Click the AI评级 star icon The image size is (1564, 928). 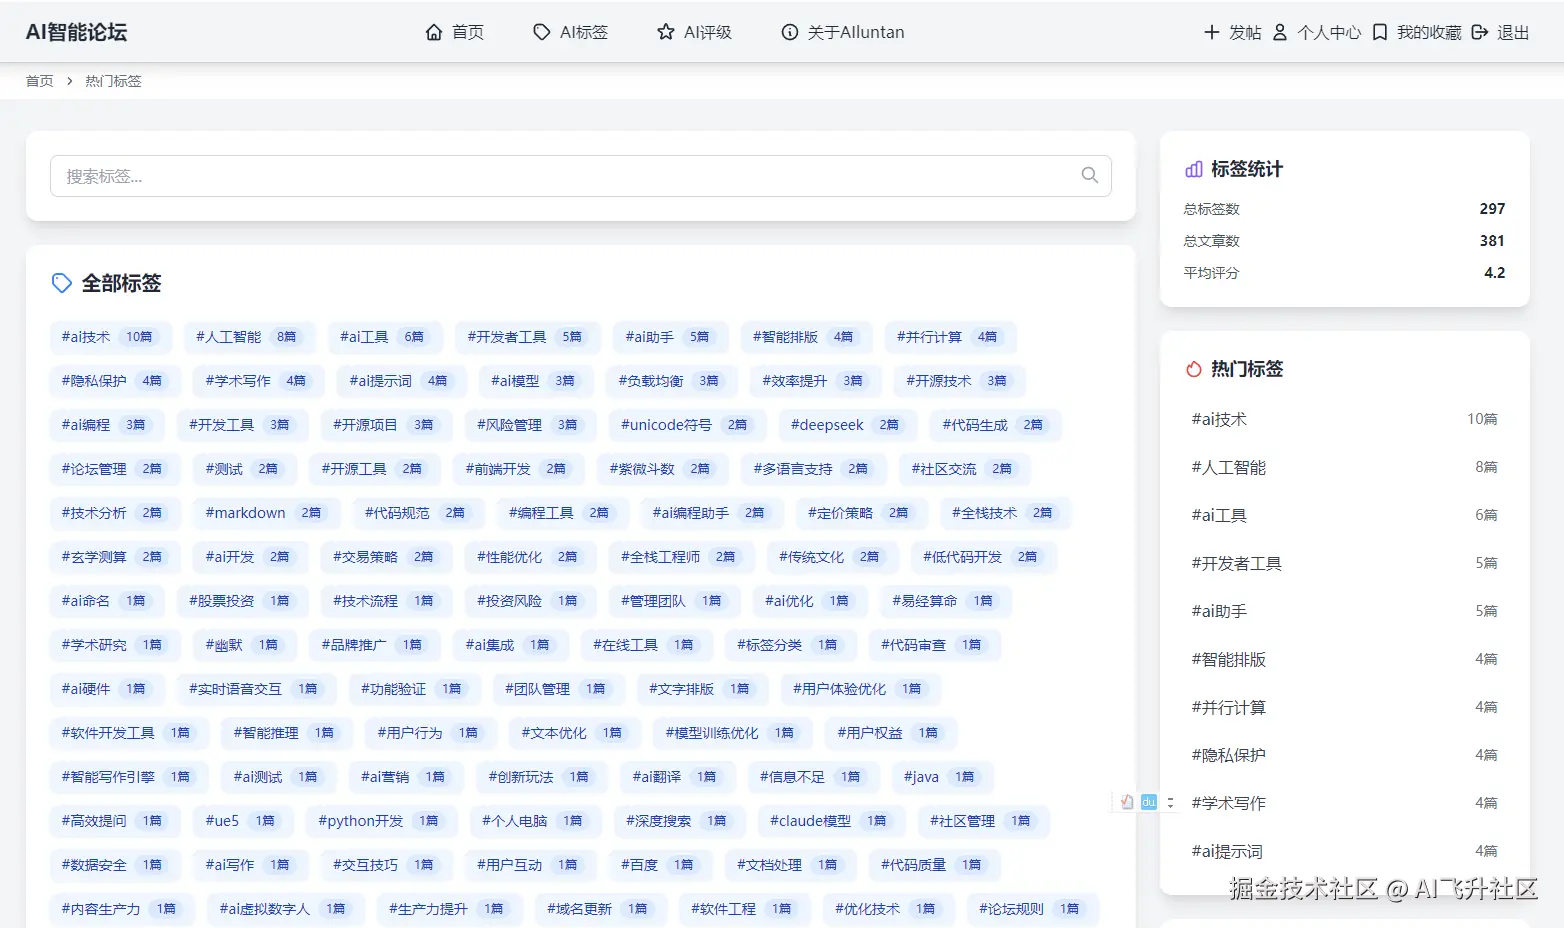(666, 32)
